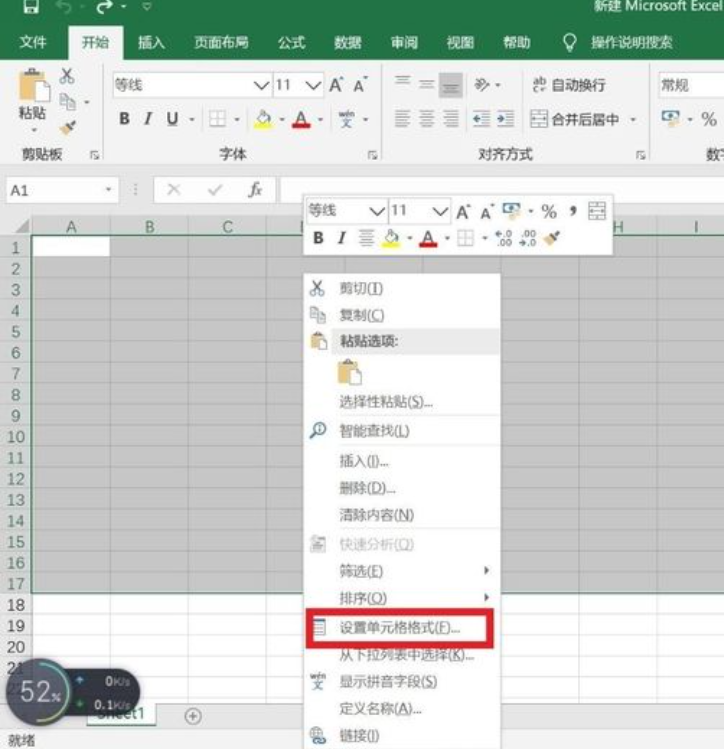724x749 pixels.
Task: Choose 智能查找(L) in context menu
Action: [x=402, y=431]
